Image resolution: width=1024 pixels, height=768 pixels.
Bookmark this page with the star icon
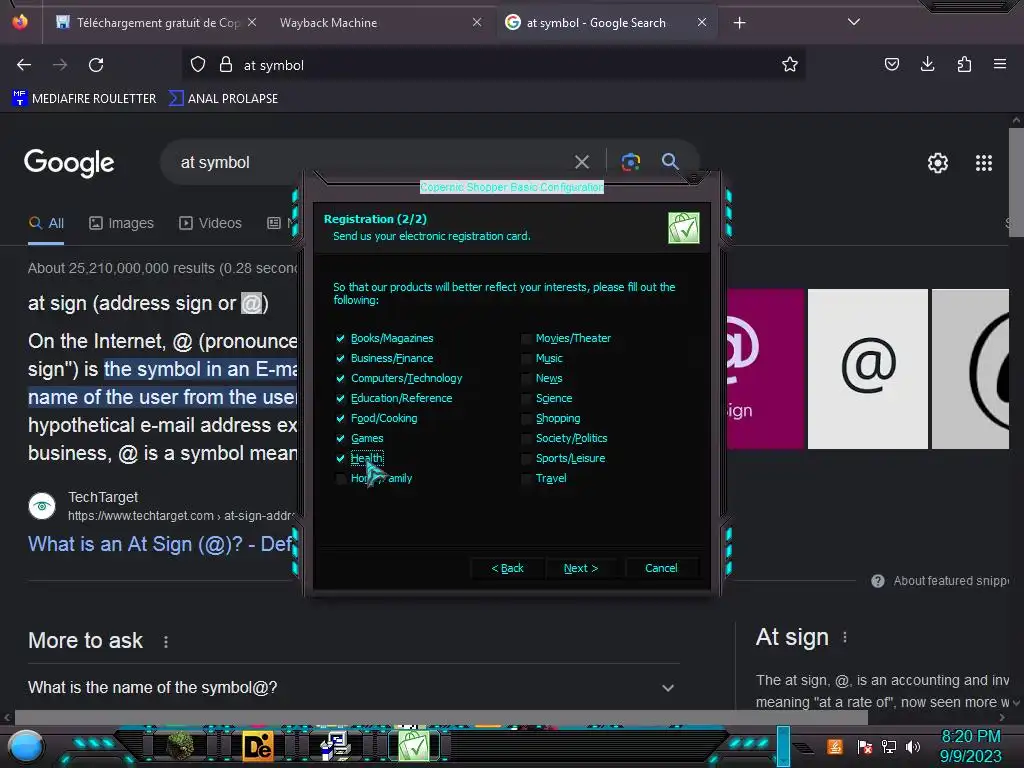tap(790, 65)
